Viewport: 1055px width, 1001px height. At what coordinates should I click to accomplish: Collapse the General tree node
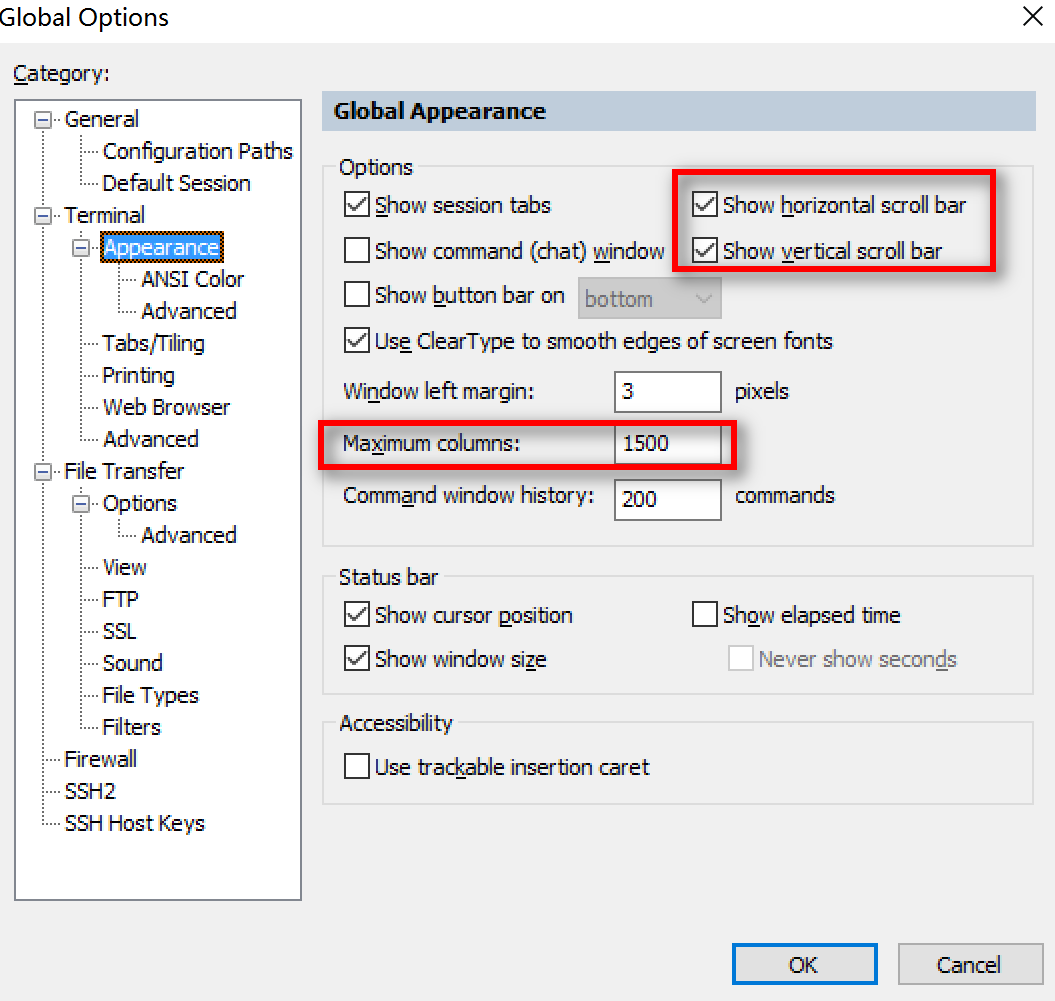(x=43, y=120)
